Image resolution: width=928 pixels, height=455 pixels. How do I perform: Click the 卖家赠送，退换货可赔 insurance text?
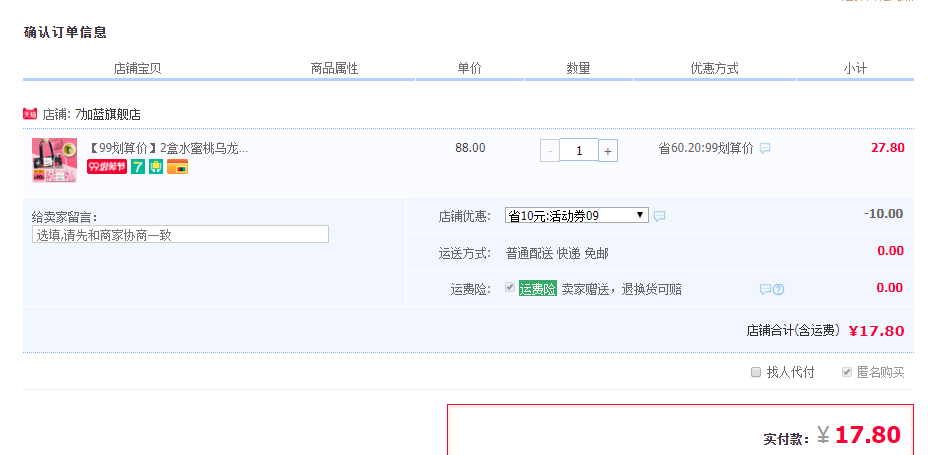point(621,289)
